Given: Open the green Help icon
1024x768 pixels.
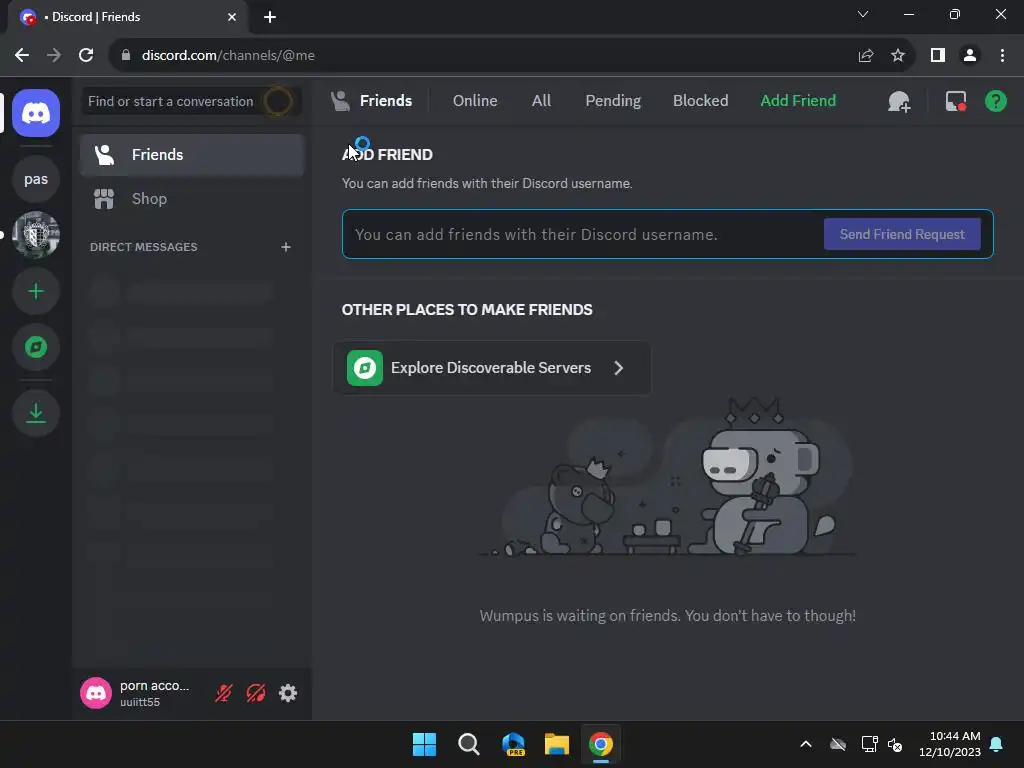Looking at the screenshot, I should [x=995, y=101].
